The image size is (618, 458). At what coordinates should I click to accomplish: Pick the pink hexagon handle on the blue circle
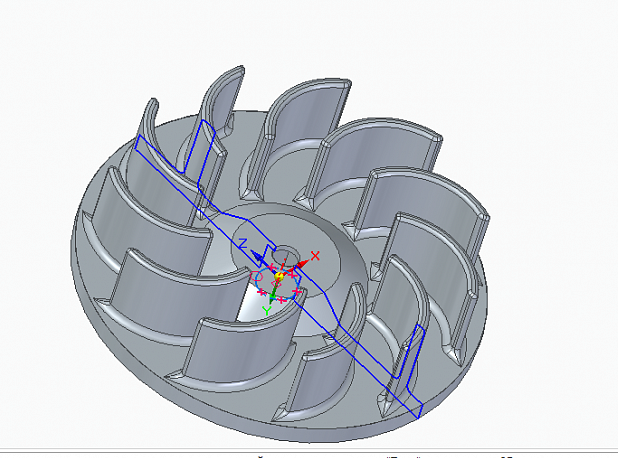point(256,276)
